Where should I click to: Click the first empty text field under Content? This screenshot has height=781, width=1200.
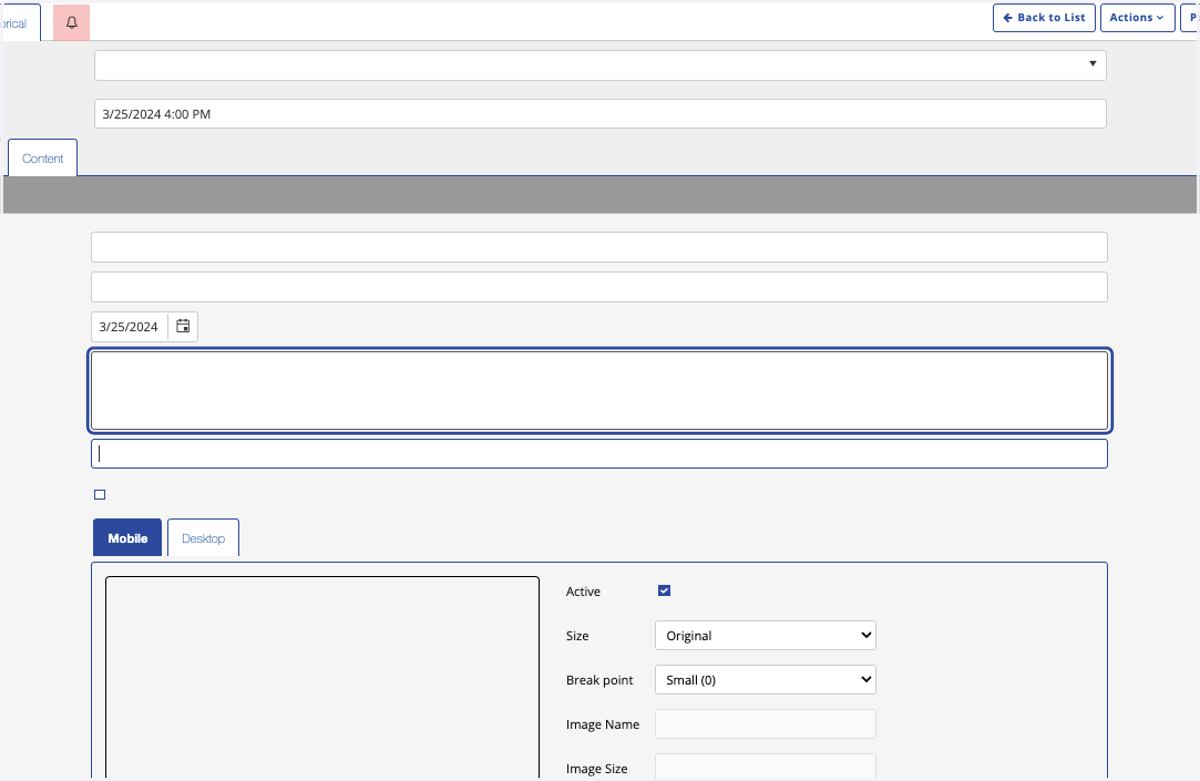click(x=600, y=247)
